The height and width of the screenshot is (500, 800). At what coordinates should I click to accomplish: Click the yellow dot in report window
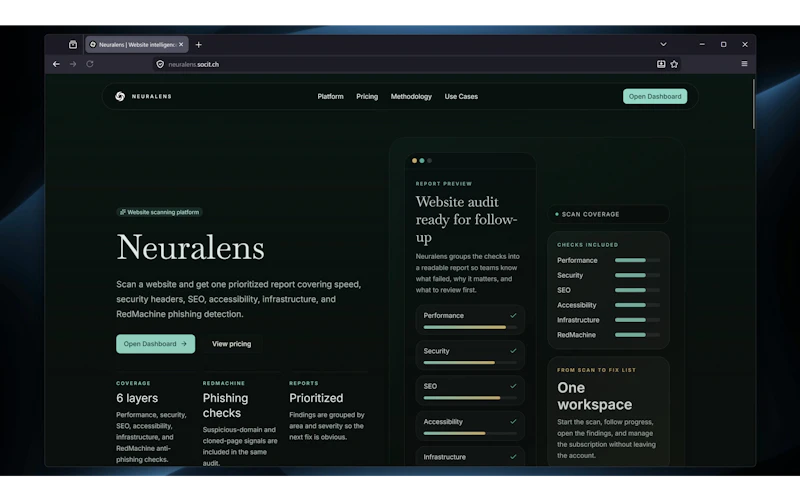point(414,160)
